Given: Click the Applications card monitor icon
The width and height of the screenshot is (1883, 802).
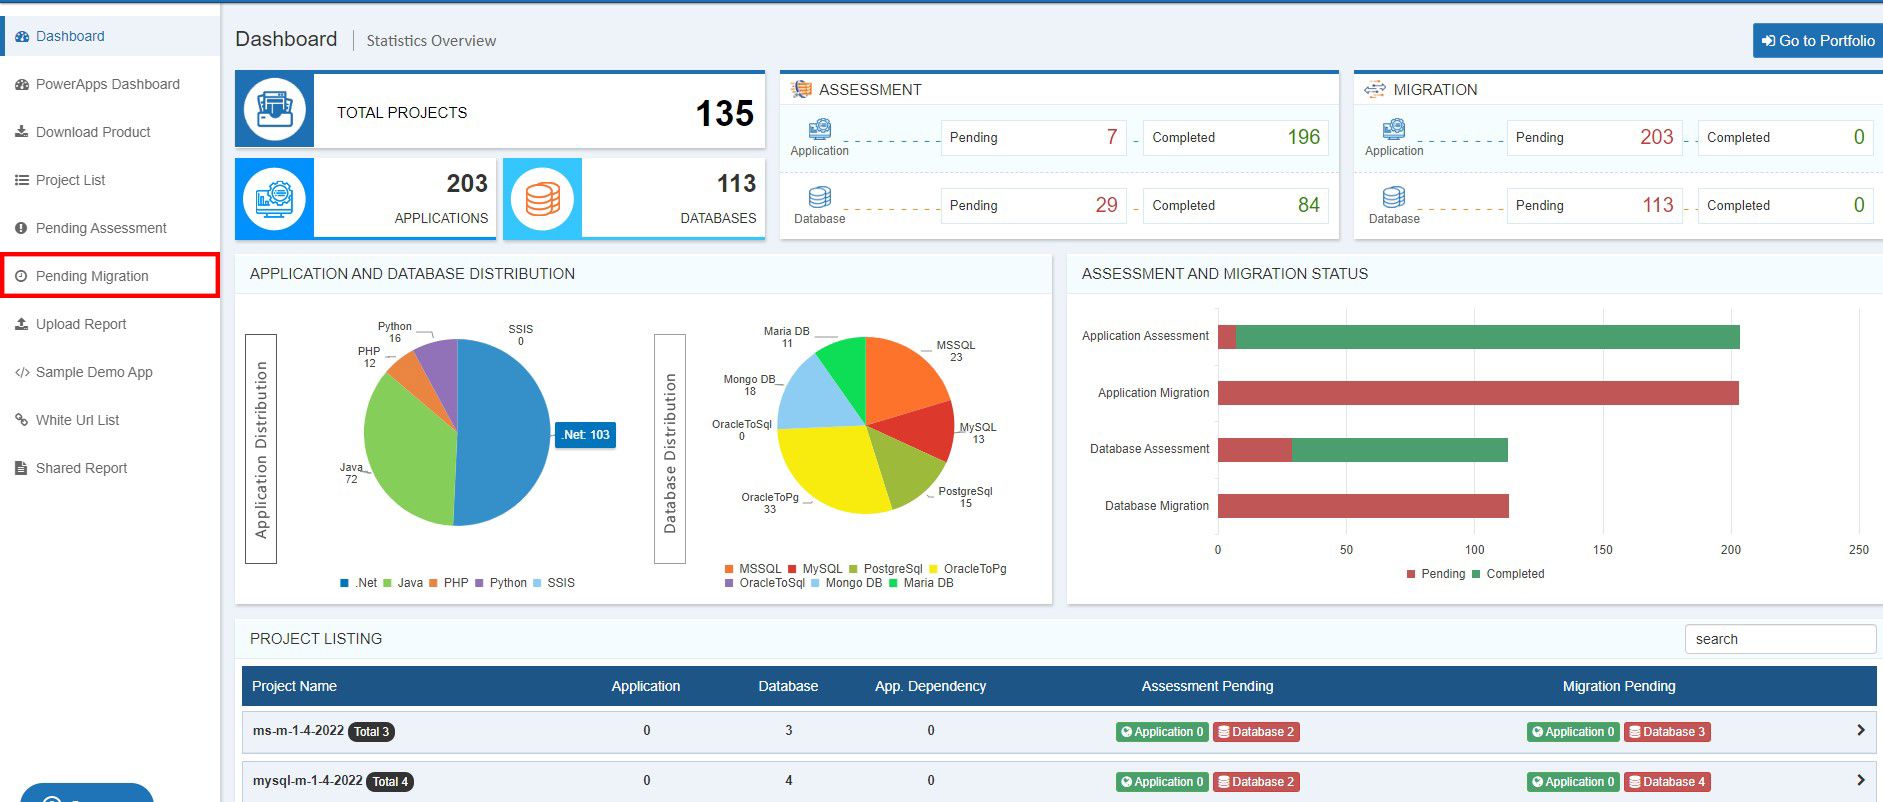Looking at the screenshot, I should pyautogui.click(x=275, y=199).
